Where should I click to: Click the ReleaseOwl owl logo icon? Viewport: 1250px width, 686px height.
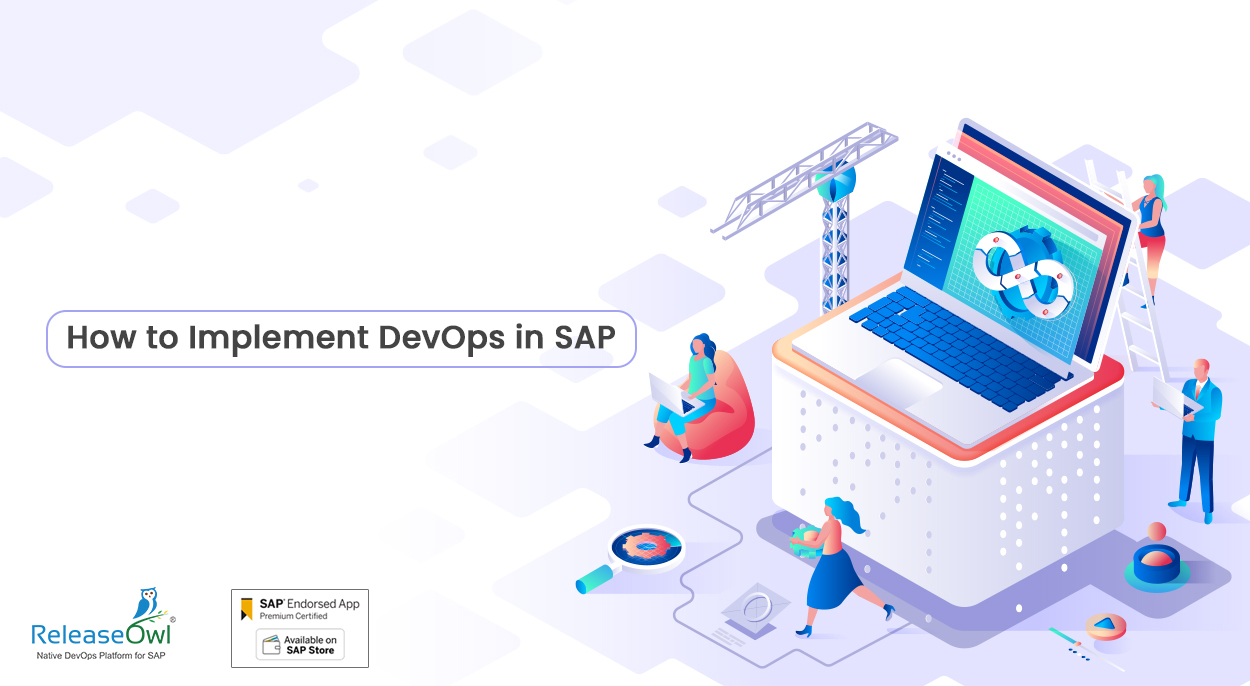pos(147,604)
